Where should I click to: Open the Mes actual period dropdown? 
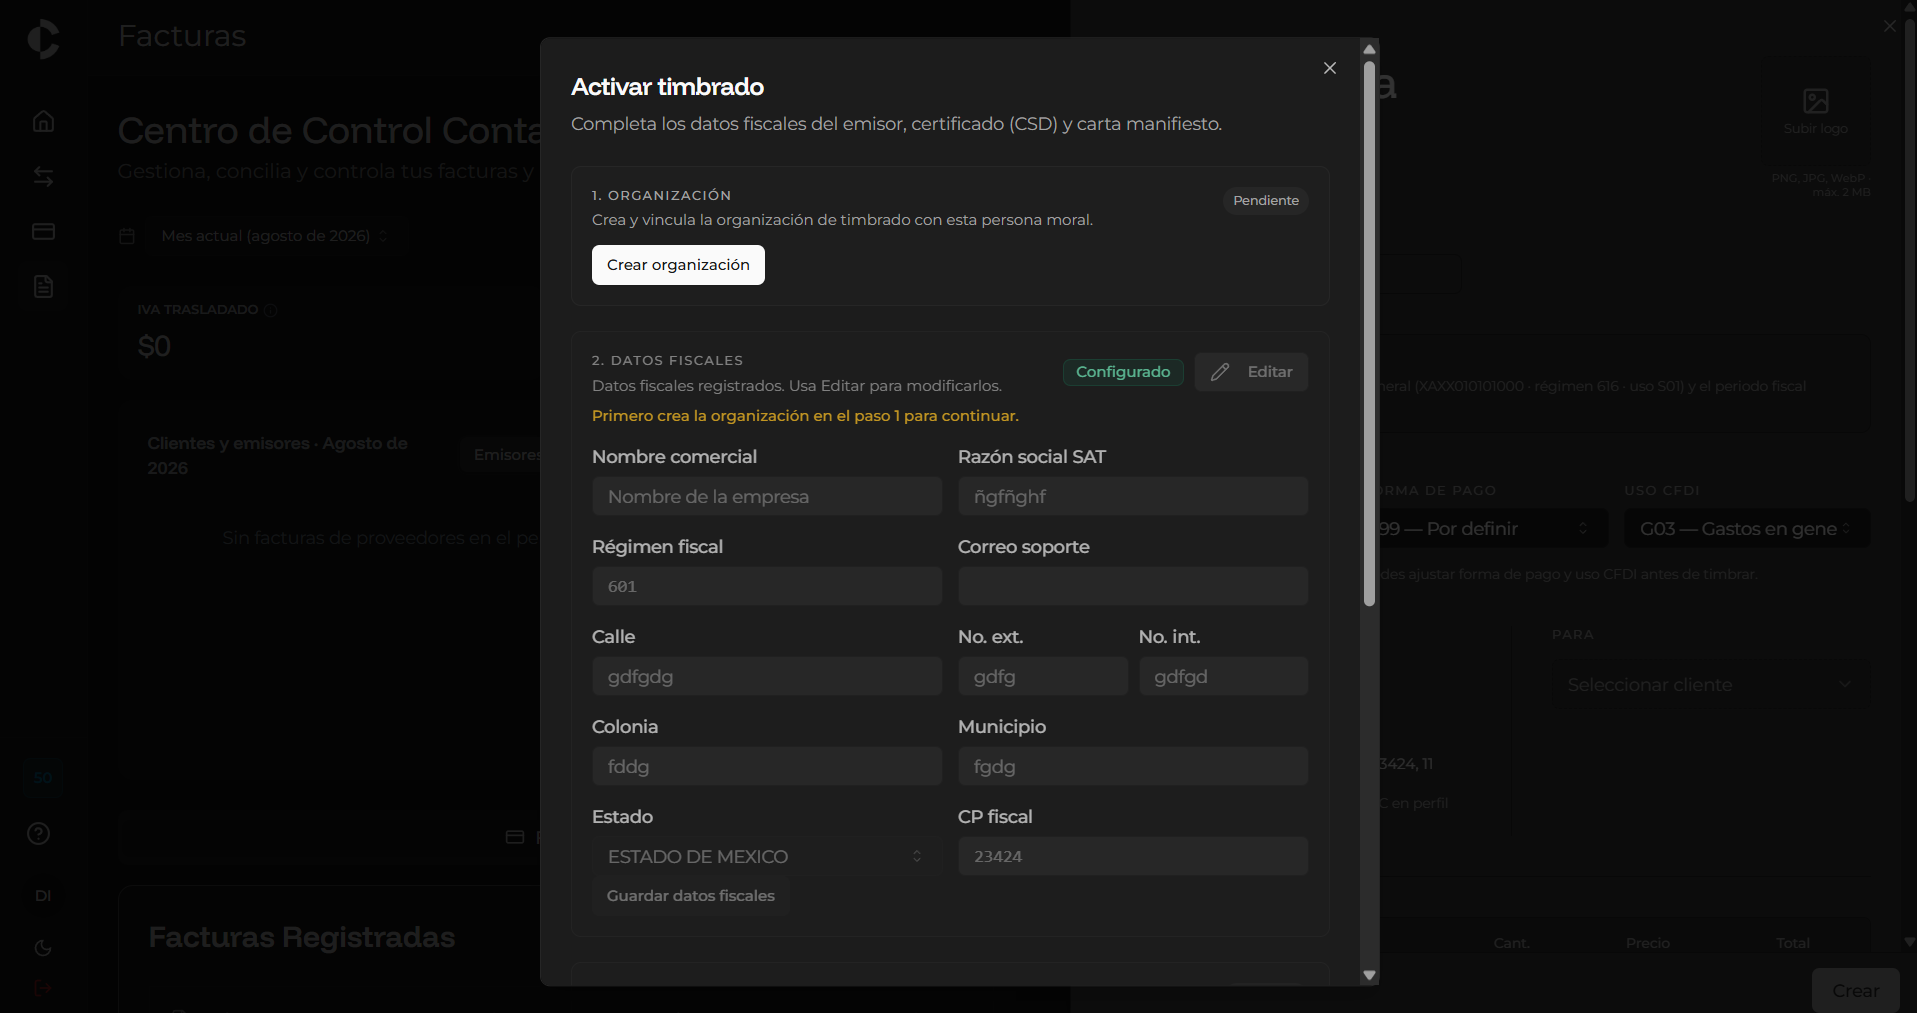tap(275, 236)
